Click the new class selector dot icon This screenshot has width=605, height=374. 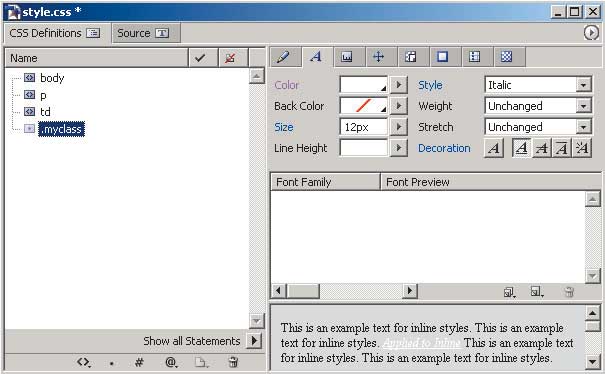[x=112, y=363]
